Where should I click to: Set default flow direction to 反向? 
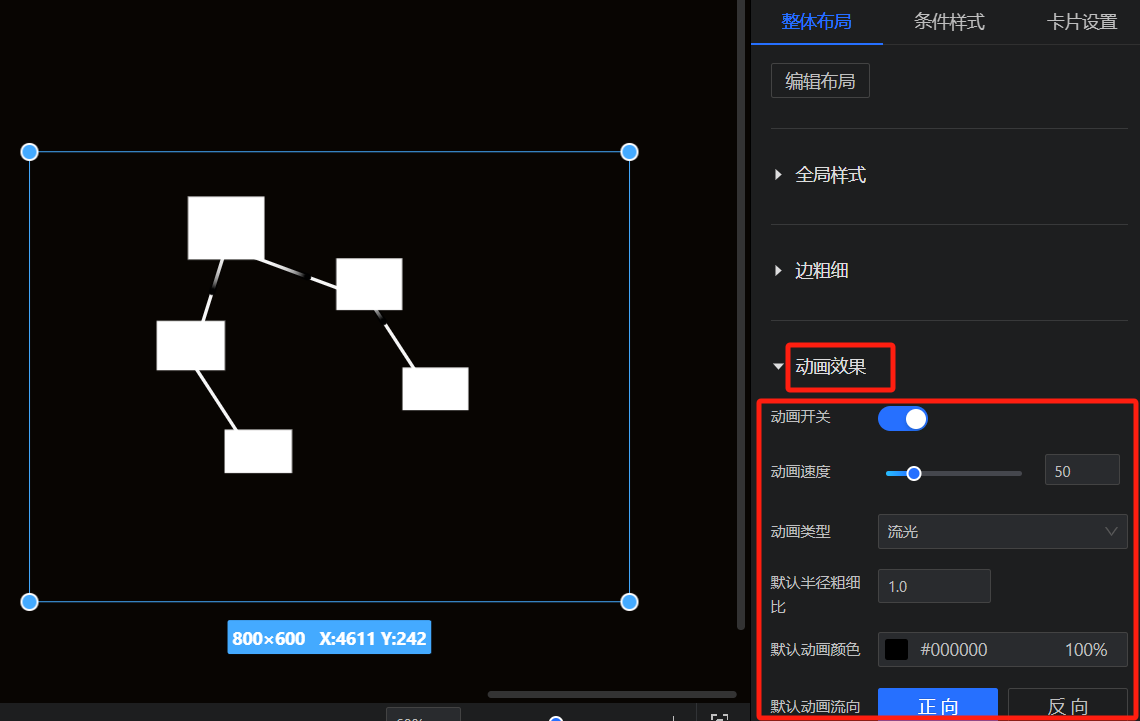point(1067,705)
